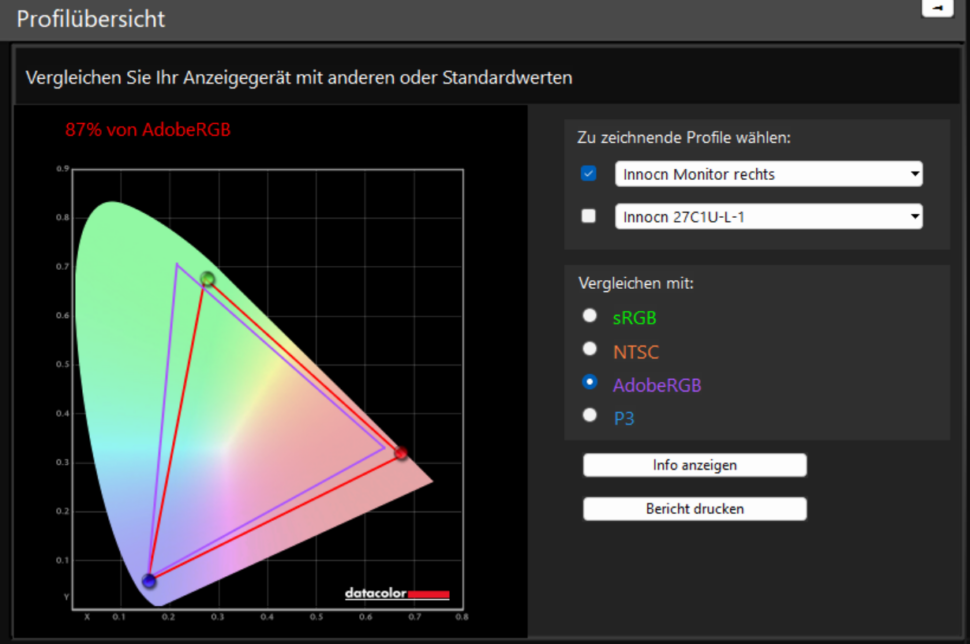Open the Innocn Monitor rechts dropdown
This screenshot has height=644, width=970.
768,174
